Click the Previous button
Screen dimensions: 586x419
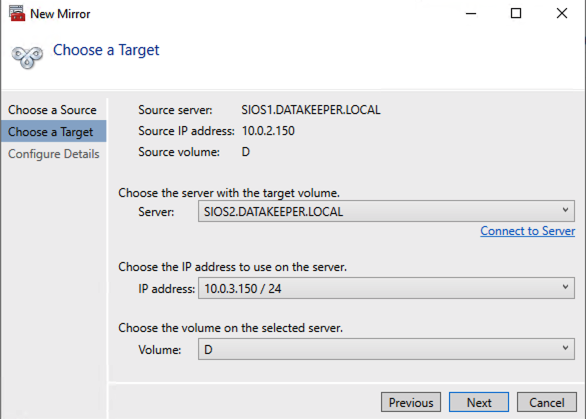pyautogui.click(x=411, y=402)
